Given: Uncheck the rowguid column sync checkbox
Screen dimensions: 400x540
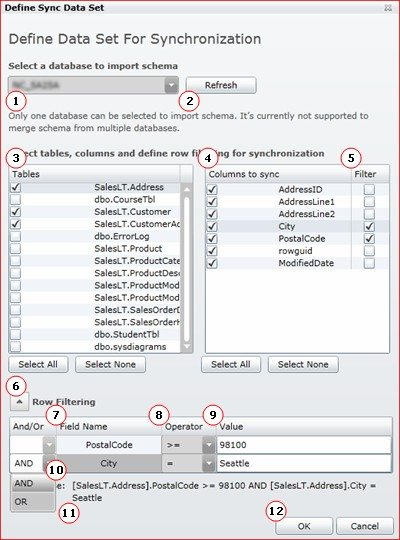Looking at the screenshot, I should [x=212, y=251].
